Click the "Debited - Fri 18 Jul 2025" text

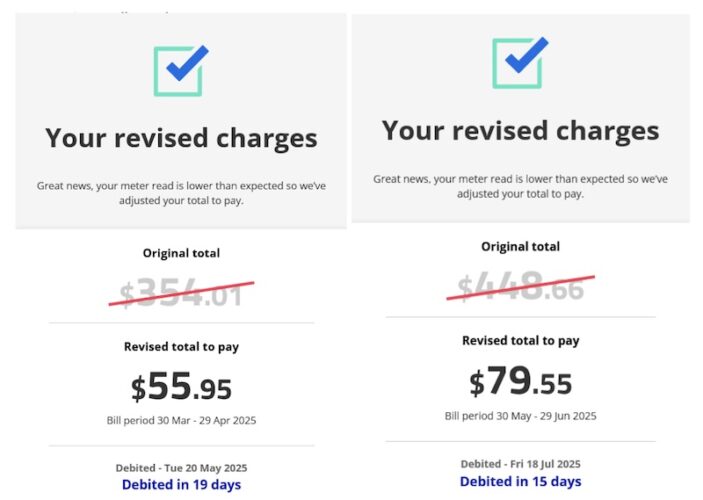coord(520,464)
